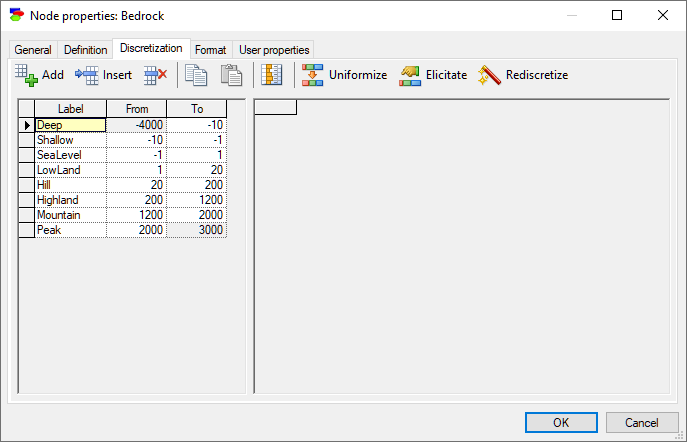Copy intervals using the copy icon
The width and height of the screenshot is (687, 442).
(x=196, y=75)
